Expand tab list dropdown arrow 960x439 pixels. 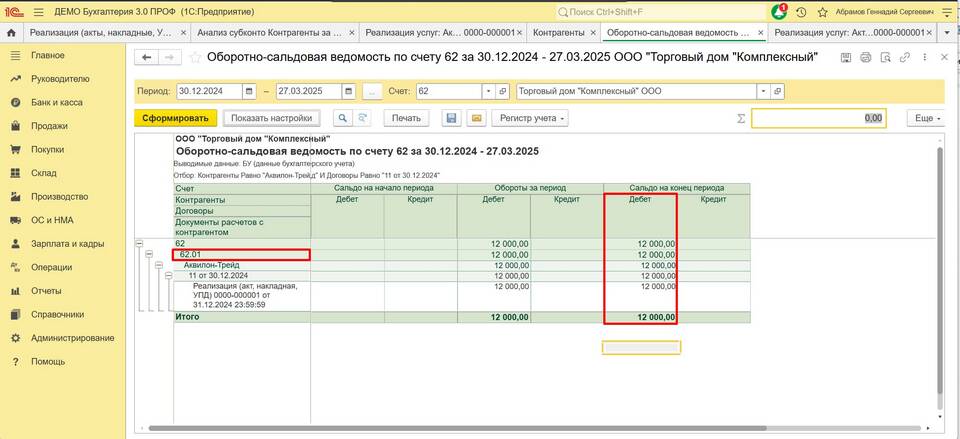pos(947,32)
